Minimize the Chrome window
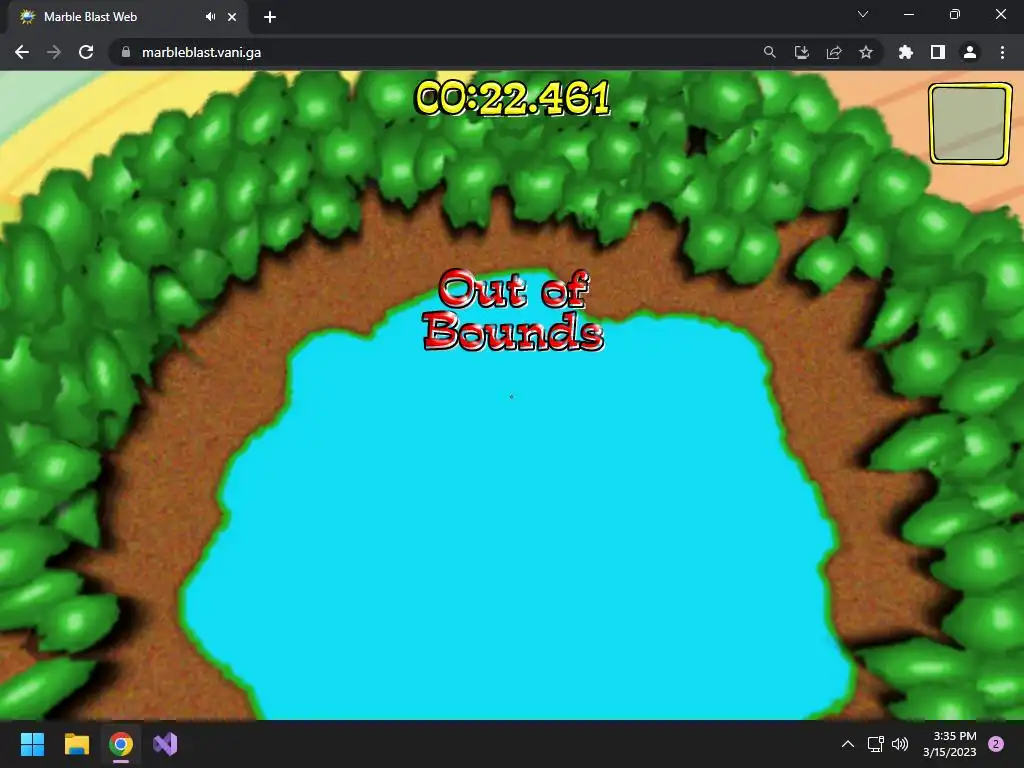This screenshot has height=768, width=1024. (908, 14)
